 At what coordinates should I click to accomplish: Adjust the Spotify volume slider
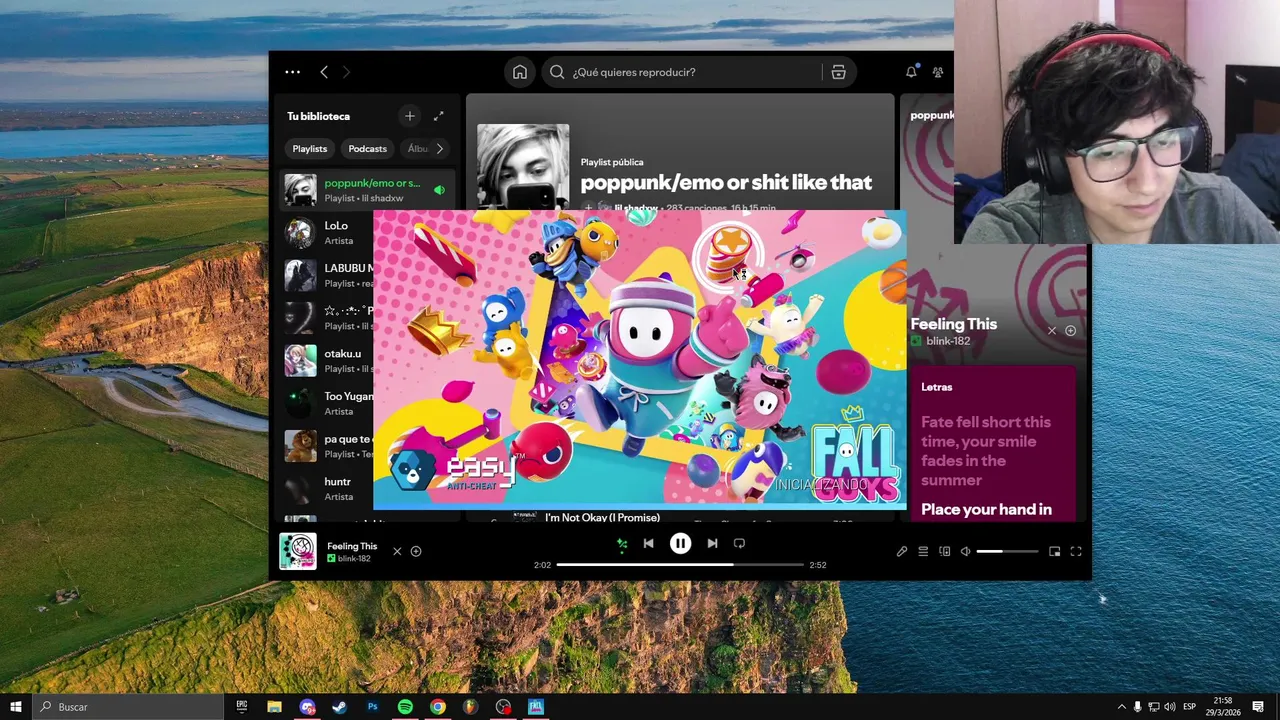point(1007,551)
